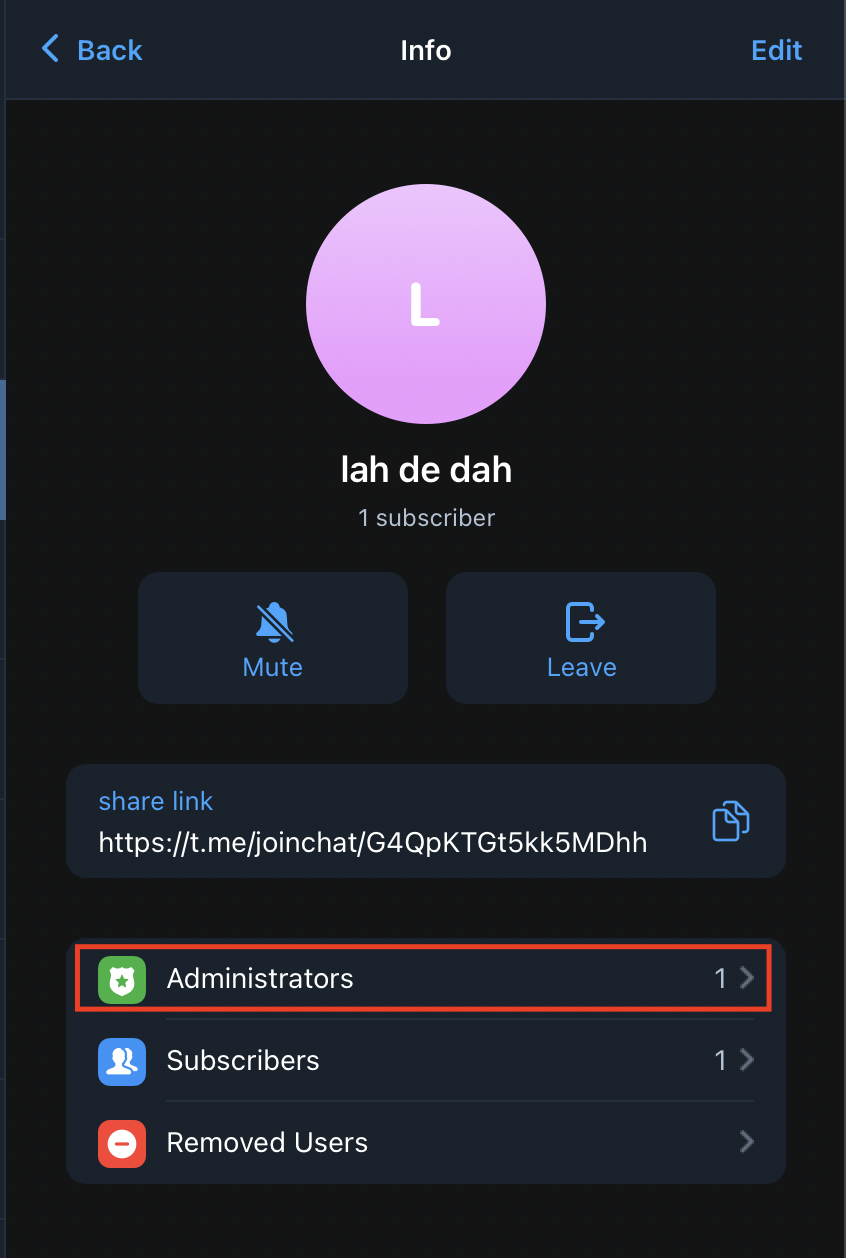Click the Mute button label
Viewport: 846px width, 1258px height.
273,667
